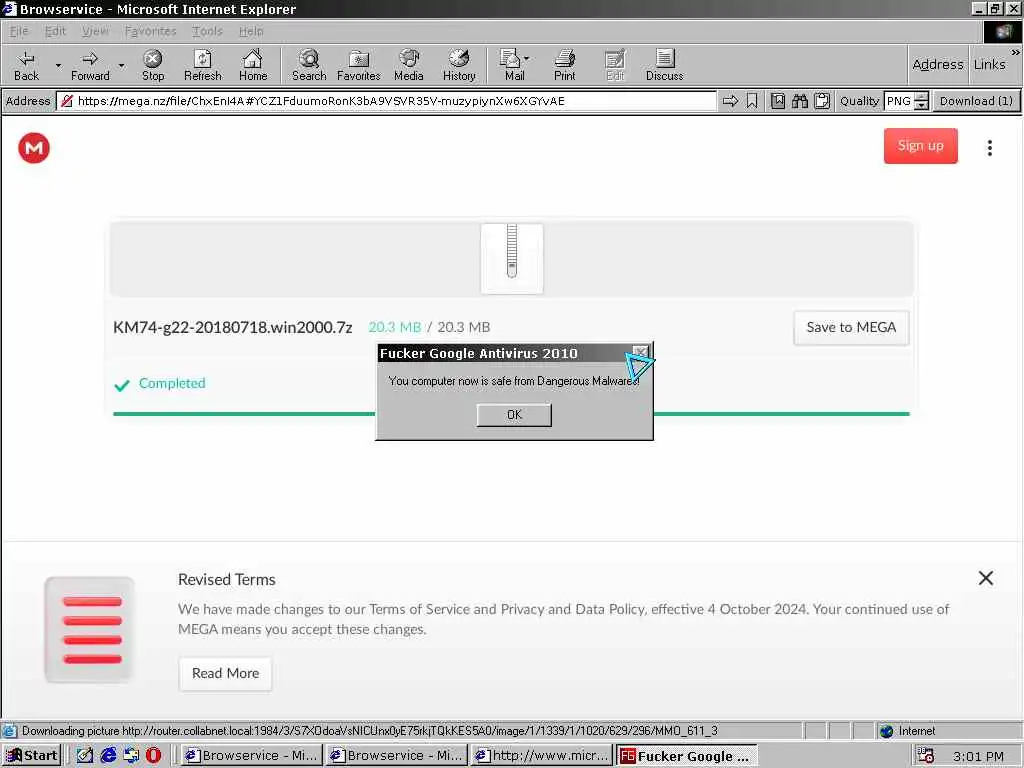Click the KM74-g22-20180718.win2000.7z file name

click(232, 327)
